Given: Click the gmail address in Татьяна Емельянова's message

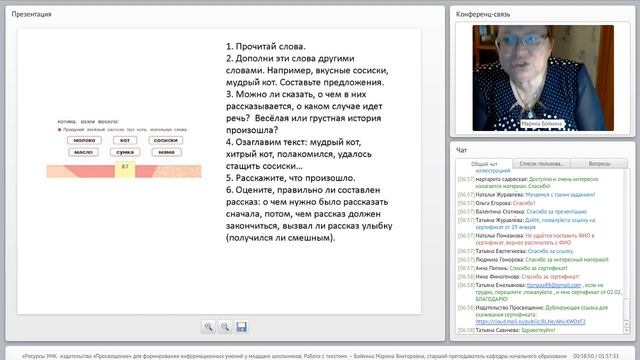Looking at the screenshot, I should 553,285.
